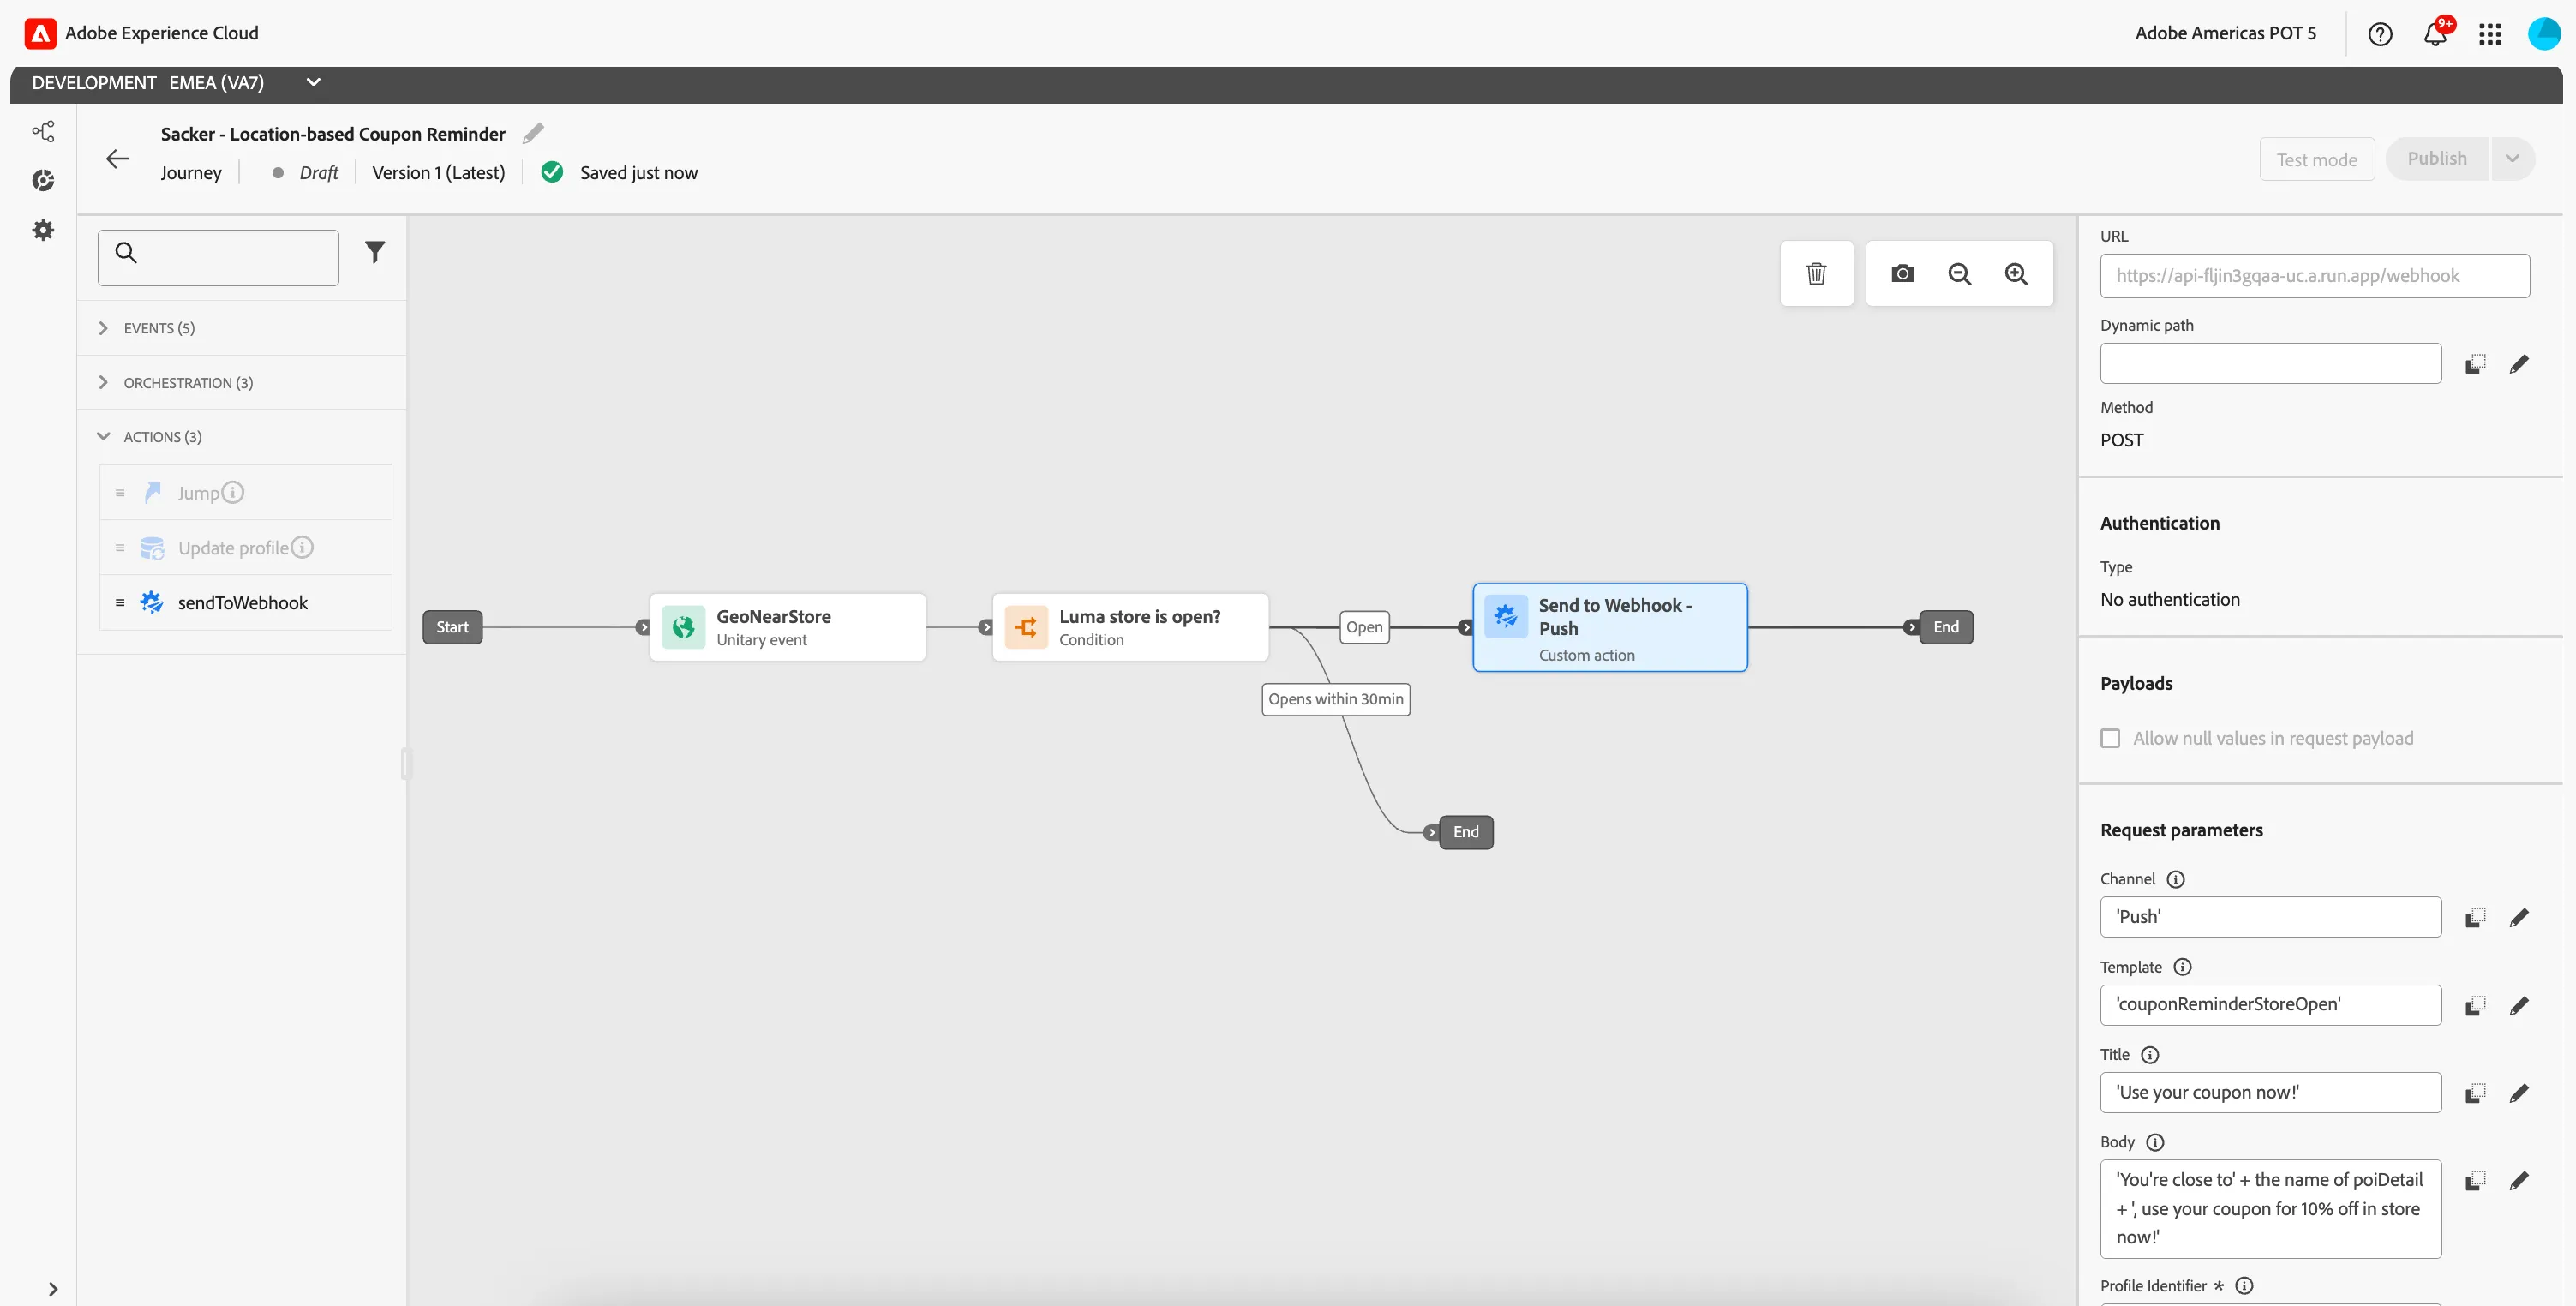Viewport: 2576px width, 1306px height.
Task: Zoom in on the canvas
Action: (x=2016, y=273)
